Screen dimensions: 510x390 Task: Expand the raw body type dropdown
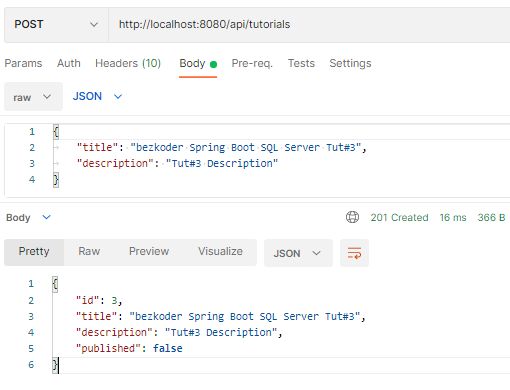pos(33,97)
